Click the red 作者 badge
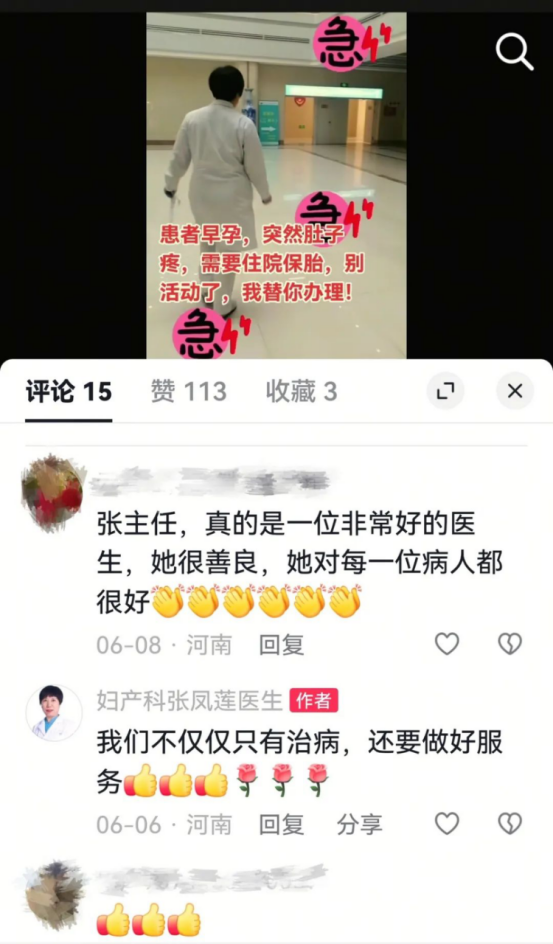Viewport: 553px width, 944px height. tap(314, 701)
